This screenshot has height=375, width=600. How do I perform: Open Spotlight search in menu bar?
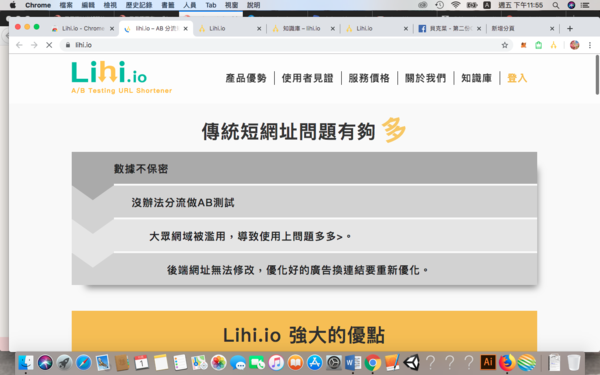pyautogui.click(x=556, y=5)
